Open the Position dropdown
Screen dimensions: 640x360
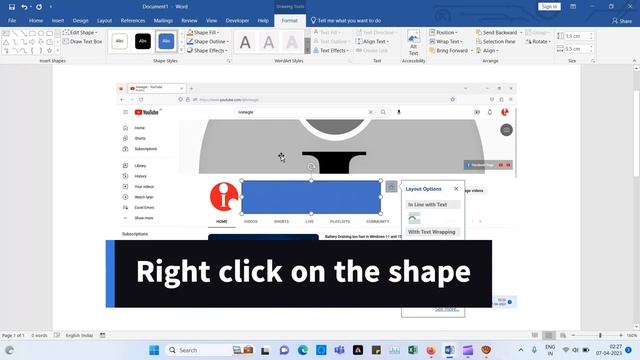[444, 32]
